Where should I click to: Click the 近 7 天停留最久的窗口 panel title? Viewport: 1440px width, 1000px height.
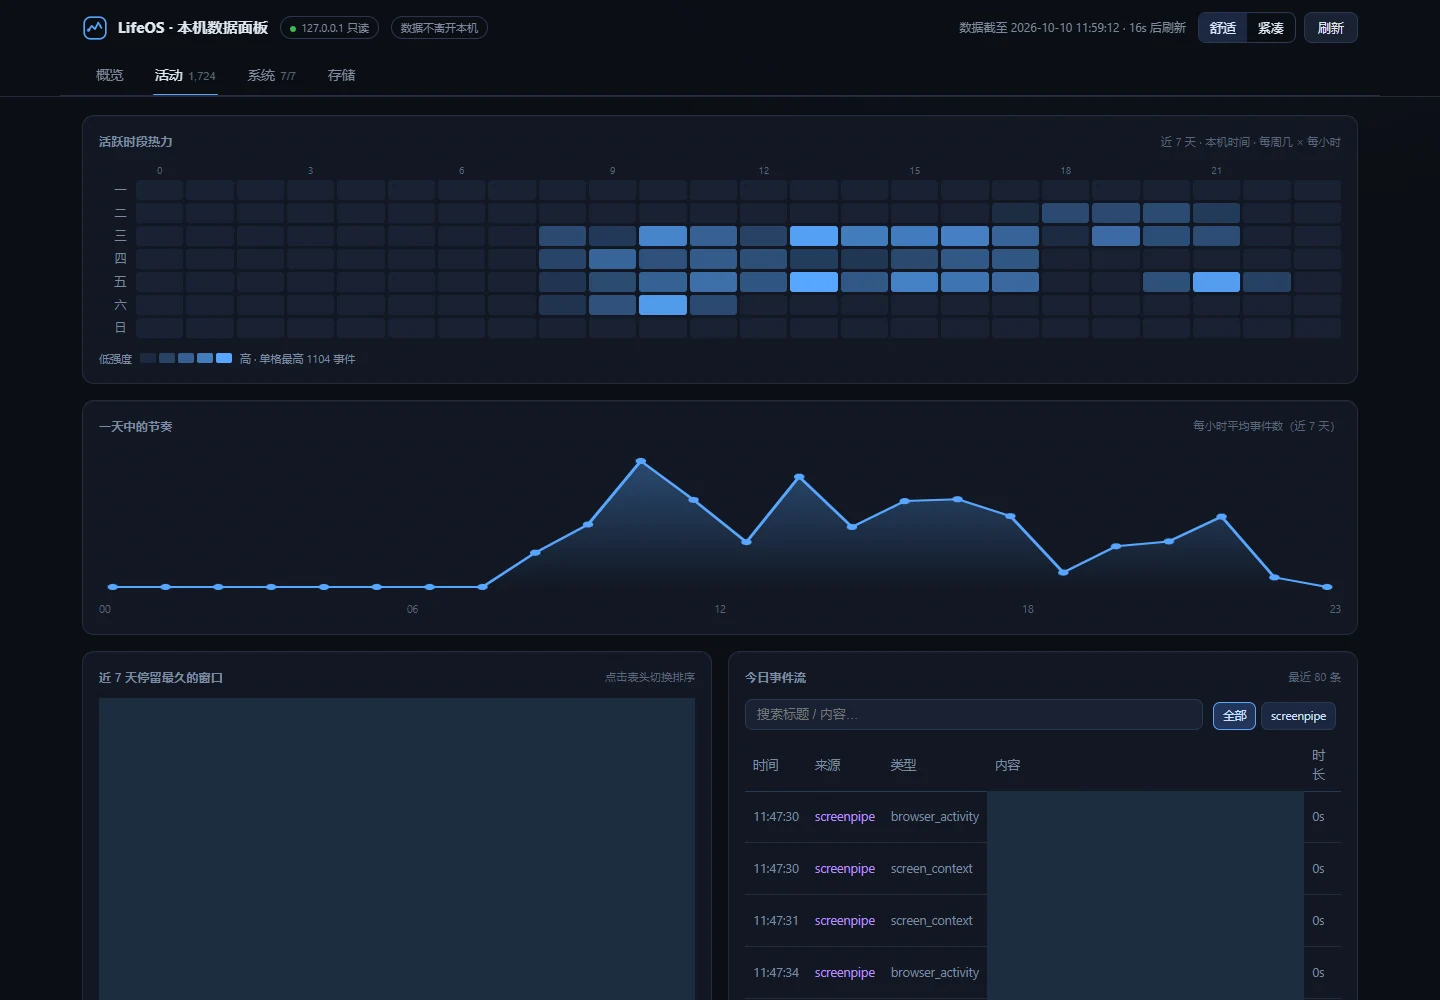click(161, 678)
